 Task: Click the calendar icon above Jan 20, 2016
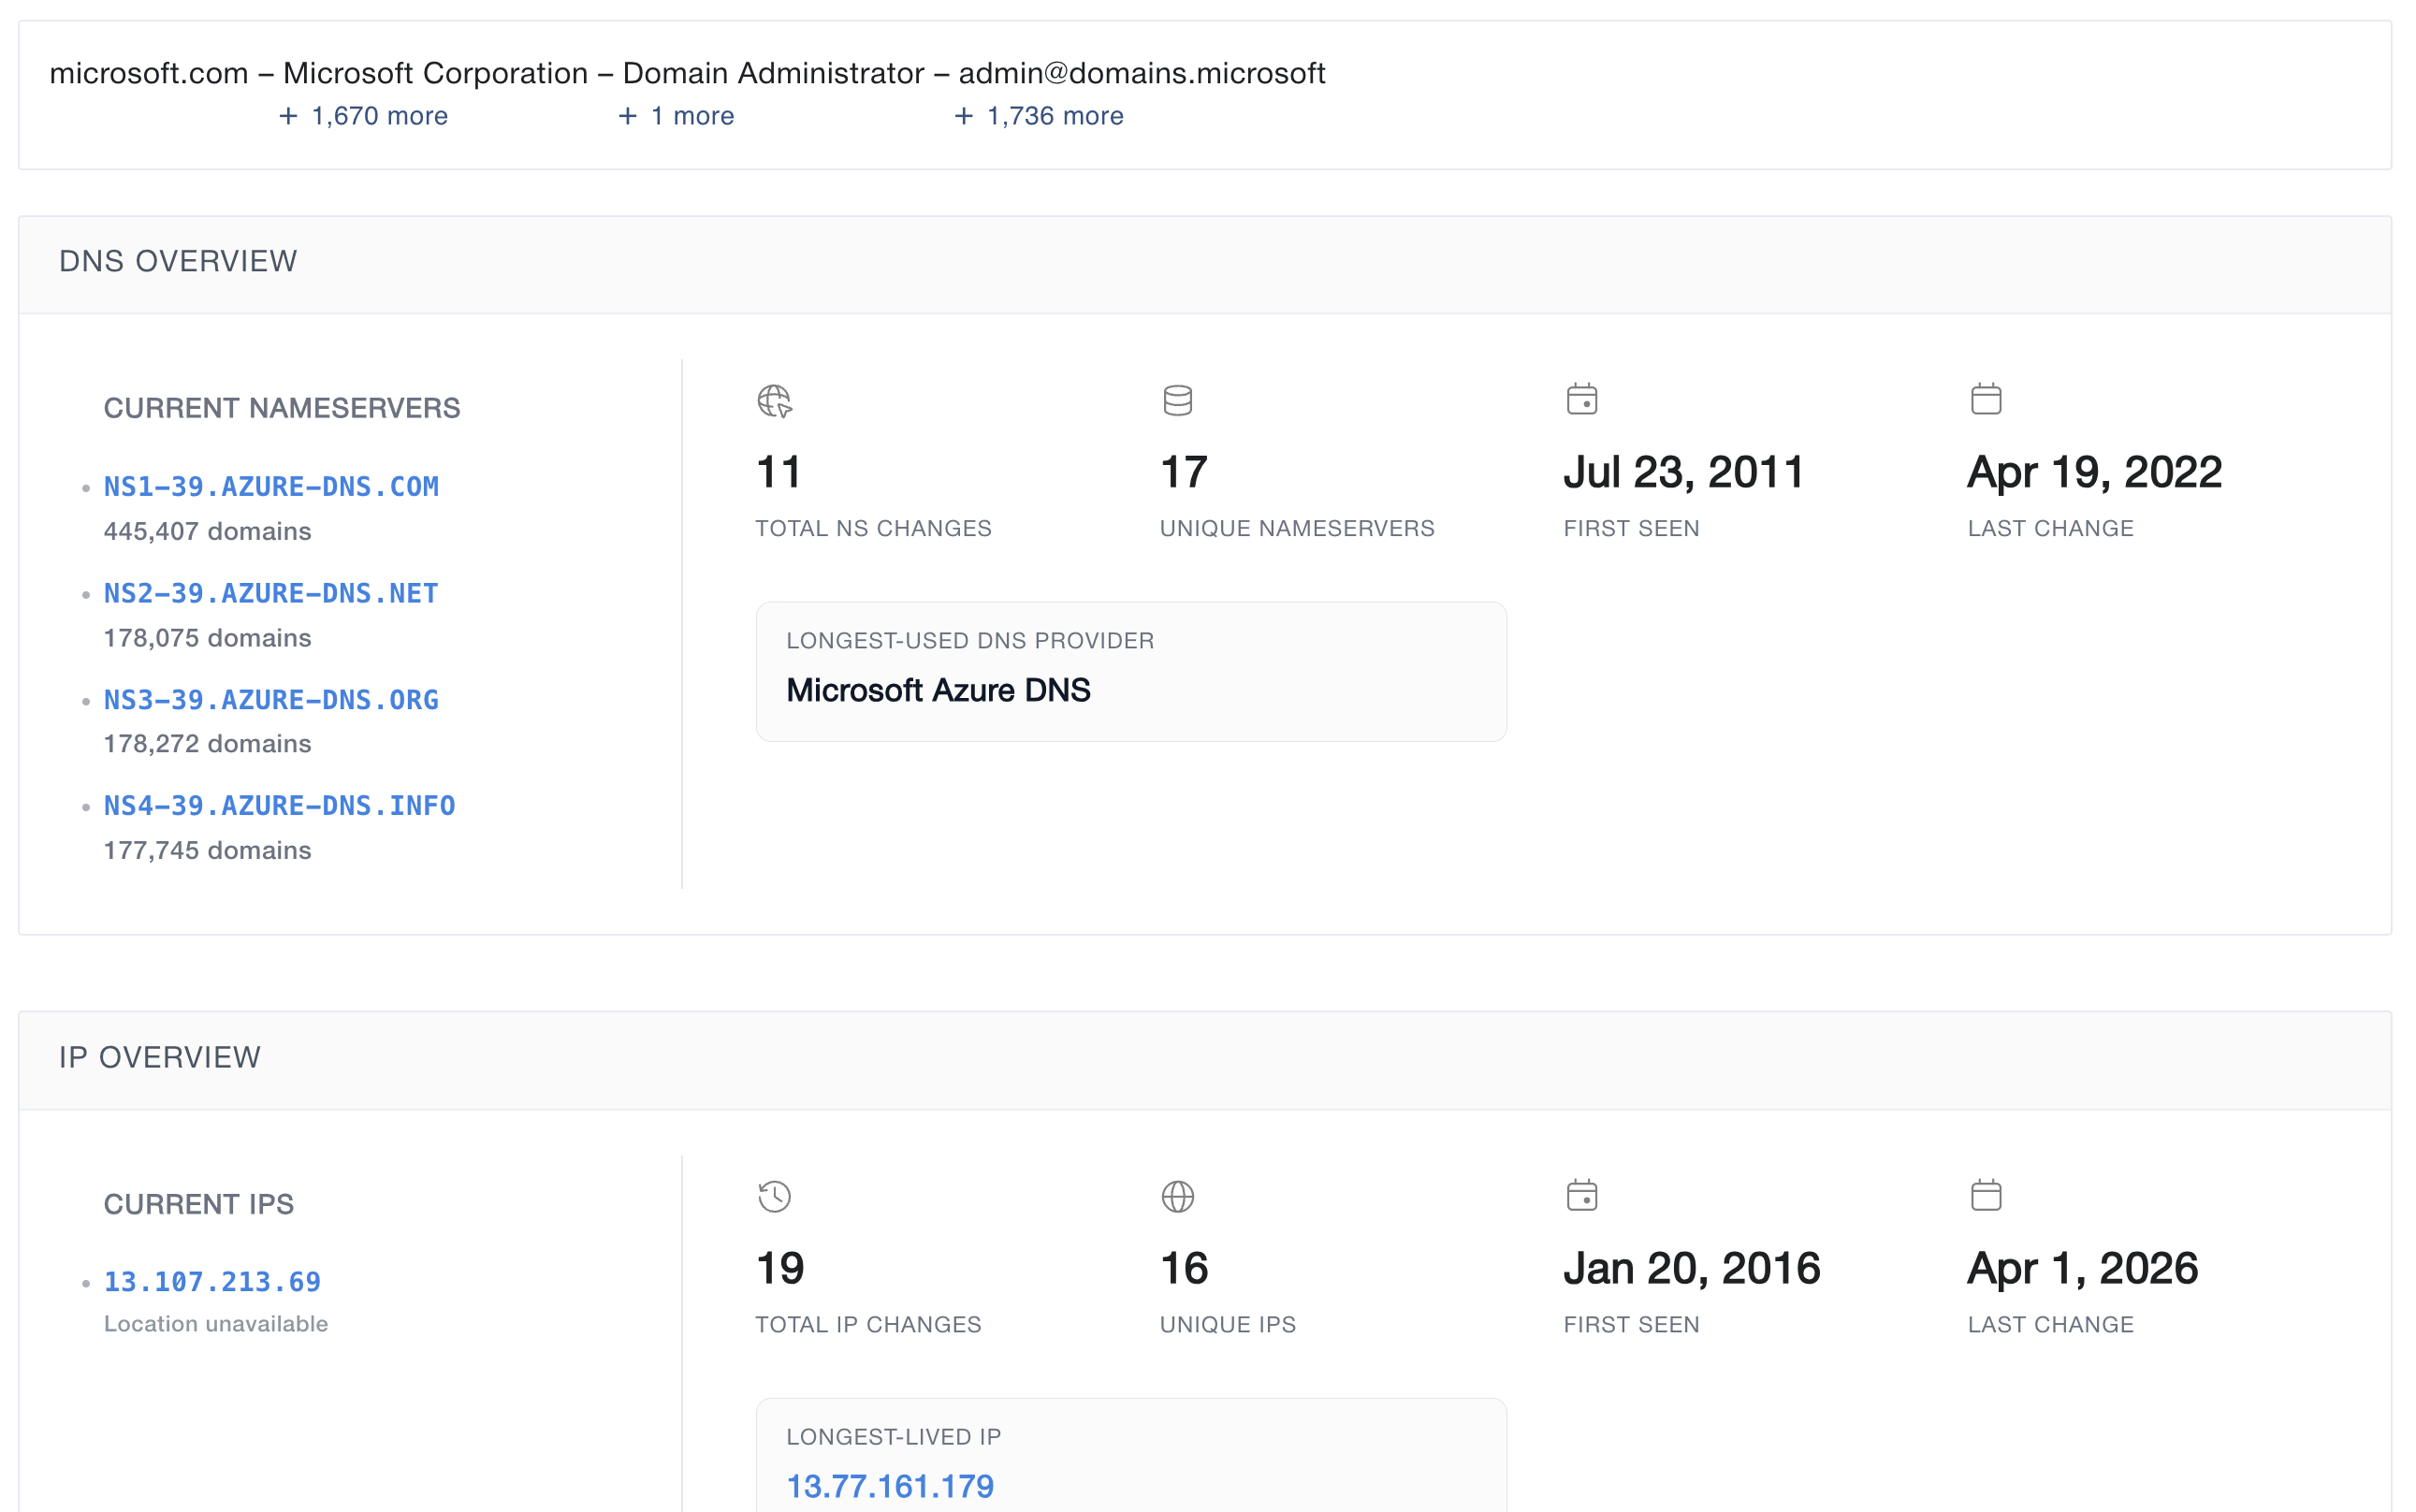tap(1581, 1195)
